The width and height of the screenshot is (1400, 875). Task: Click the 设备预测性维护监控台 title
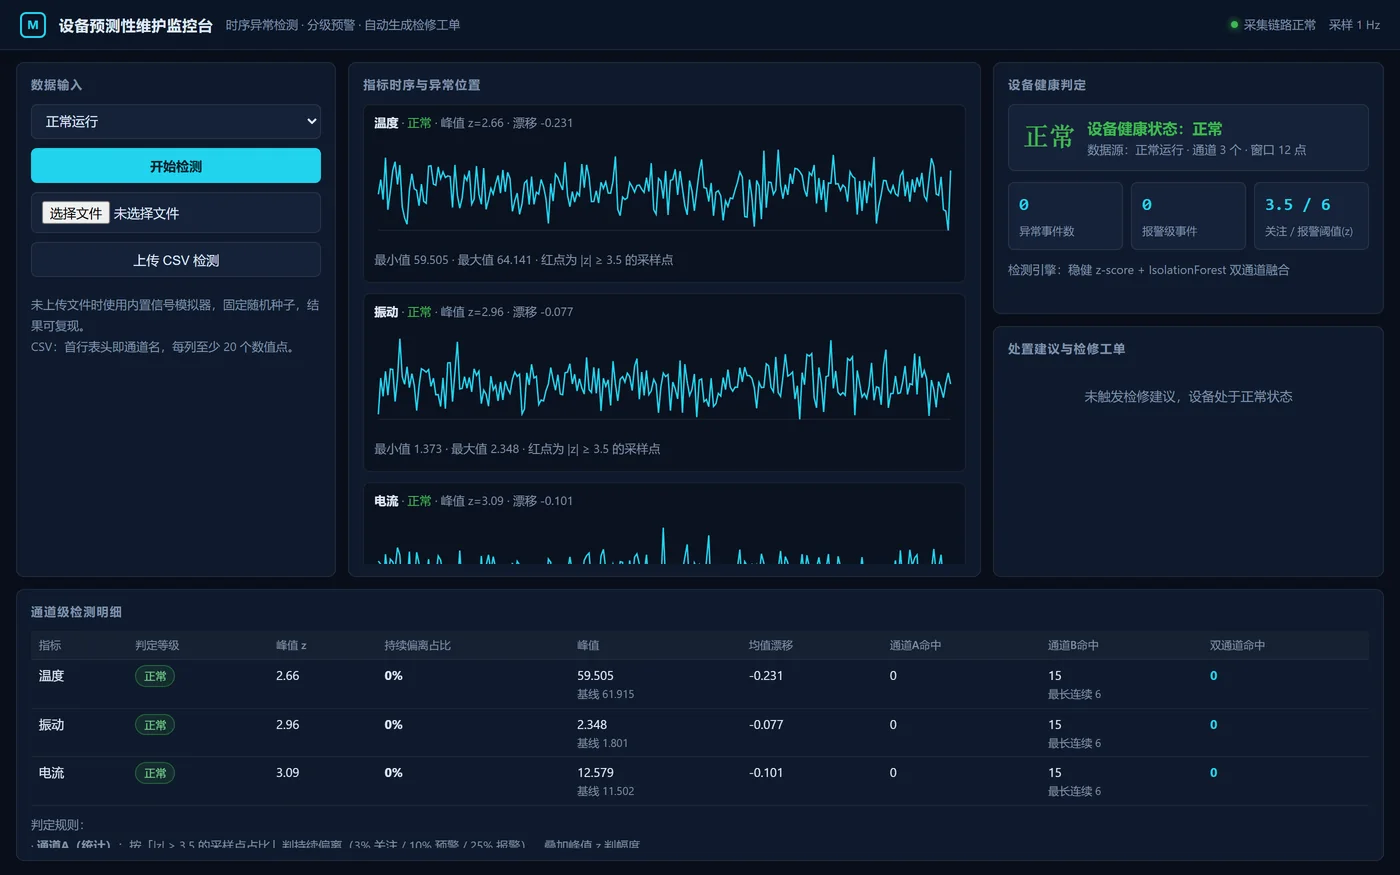pos(135,25)
